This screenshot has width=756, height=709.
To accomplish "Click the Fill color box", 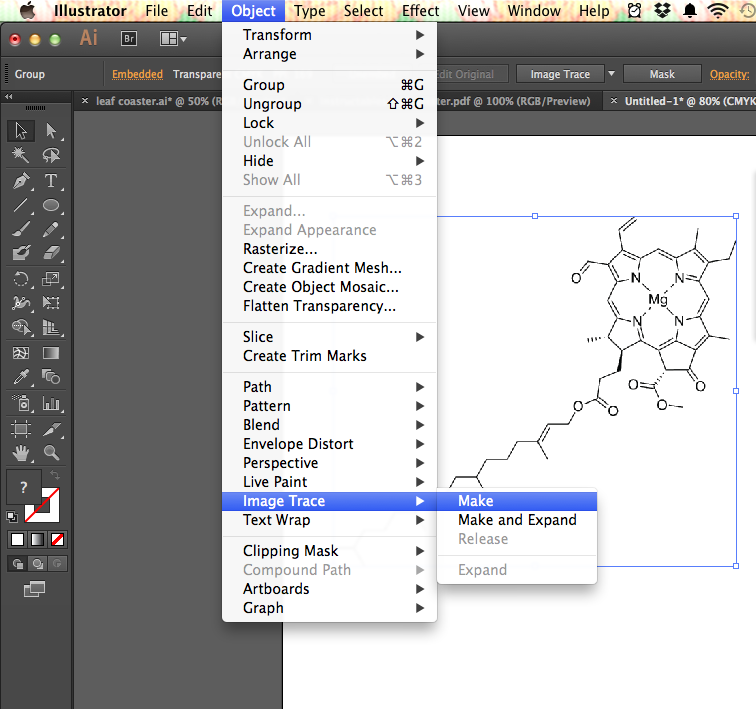I will tap(22, 487).
